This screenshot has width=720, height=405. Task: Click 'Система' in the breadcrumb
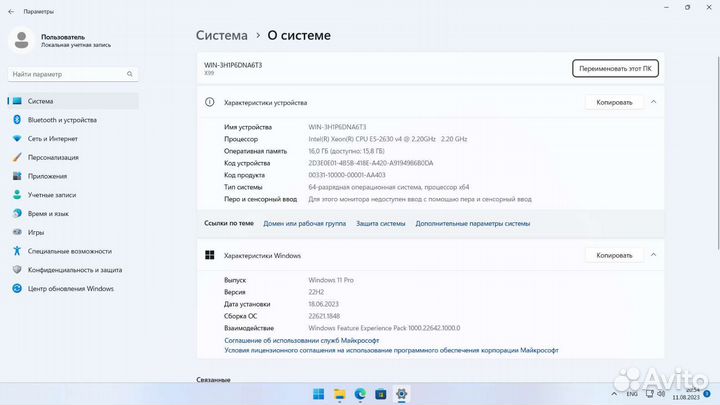(222, 35)
